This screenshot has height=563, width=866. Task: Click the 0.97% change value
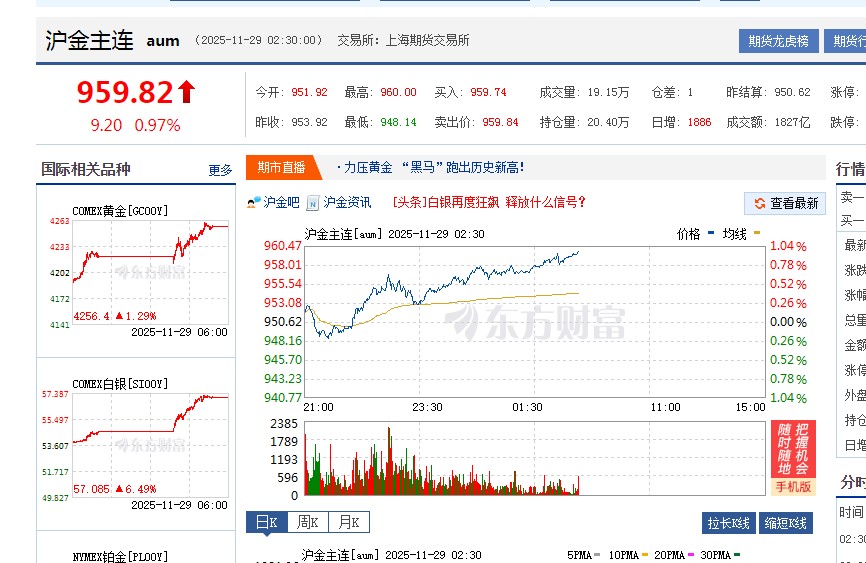(157, 125)
